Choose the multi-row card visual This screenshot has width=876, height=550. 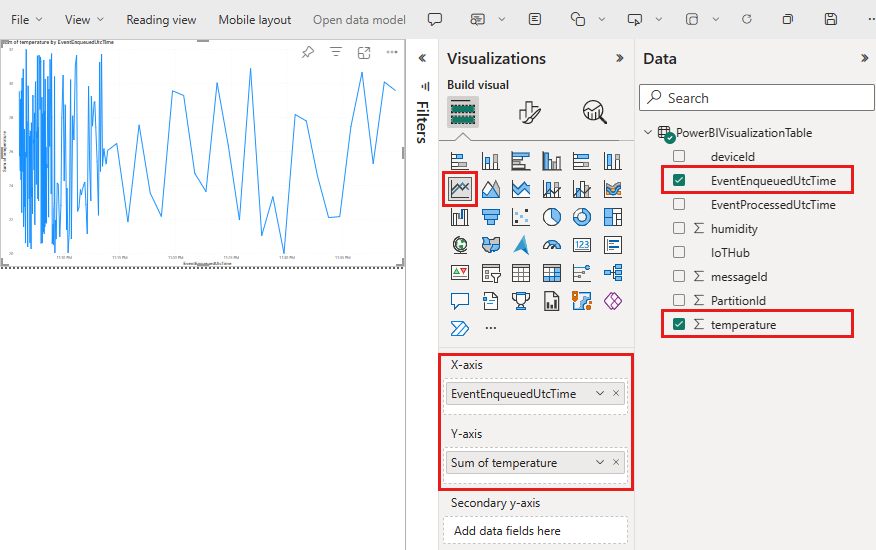(612, 245)
